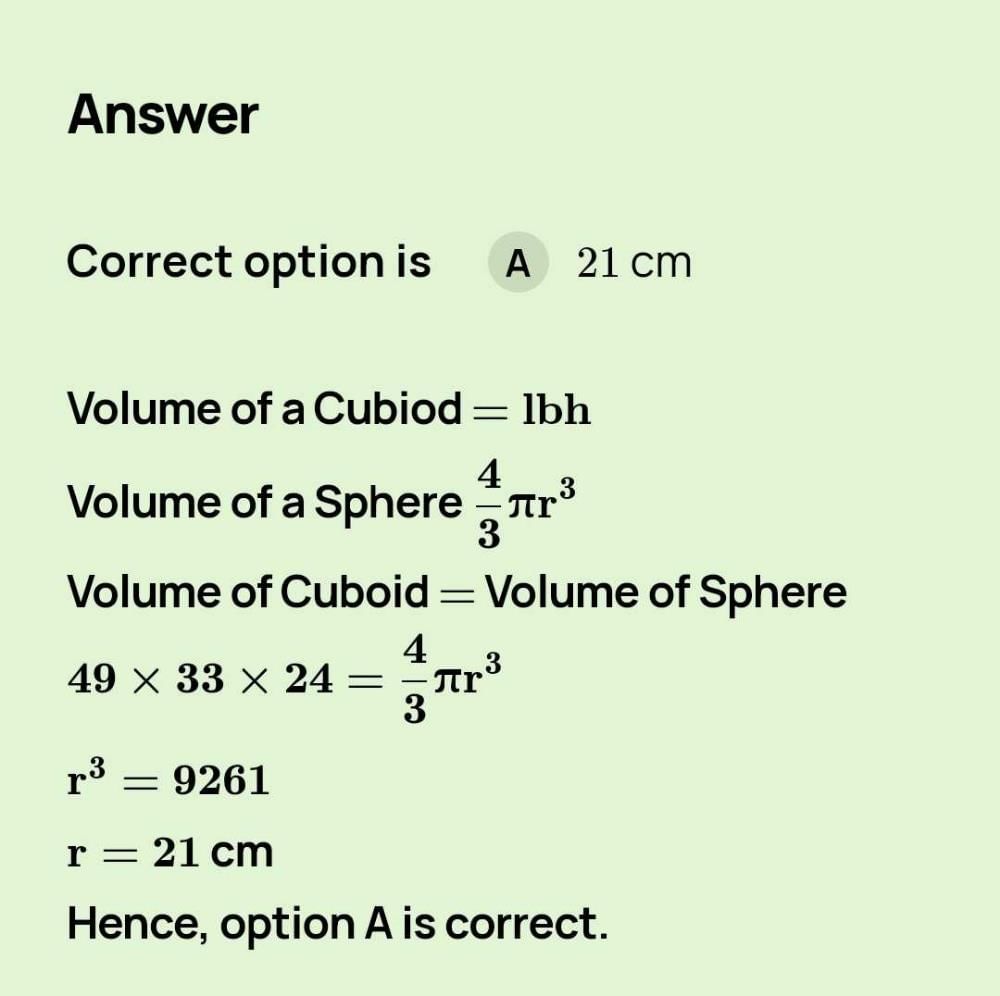Click the fraction beside "Volume of a Sphere"

tap(489, 503)
